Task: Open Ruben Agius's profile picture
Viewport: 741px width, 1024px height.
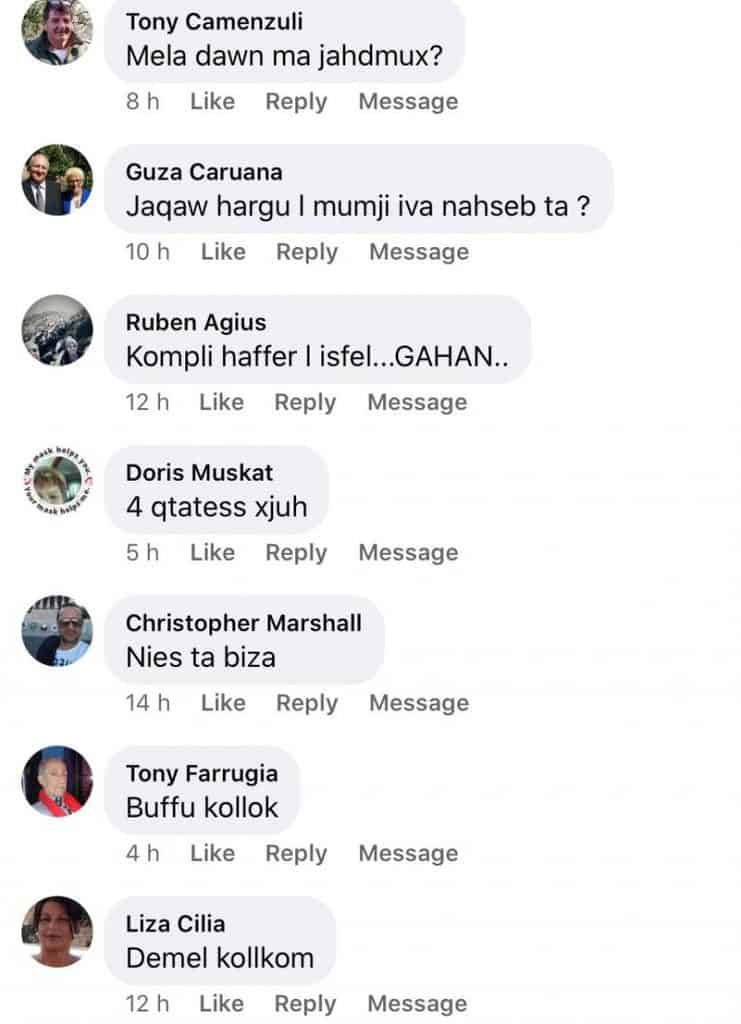Action: pos(57,331)
